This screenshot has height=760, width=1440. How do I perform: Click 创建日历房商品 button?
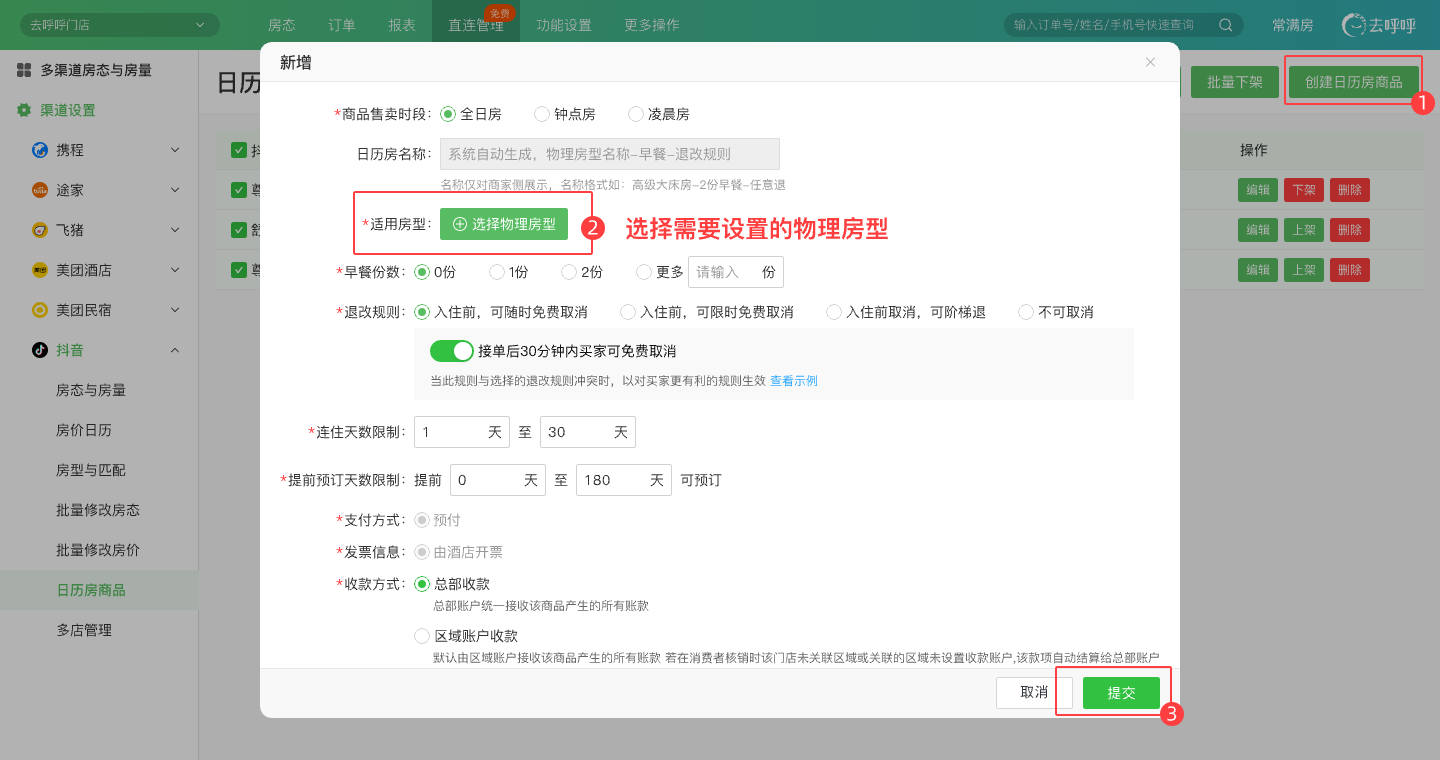click(x=1354, y=82)
